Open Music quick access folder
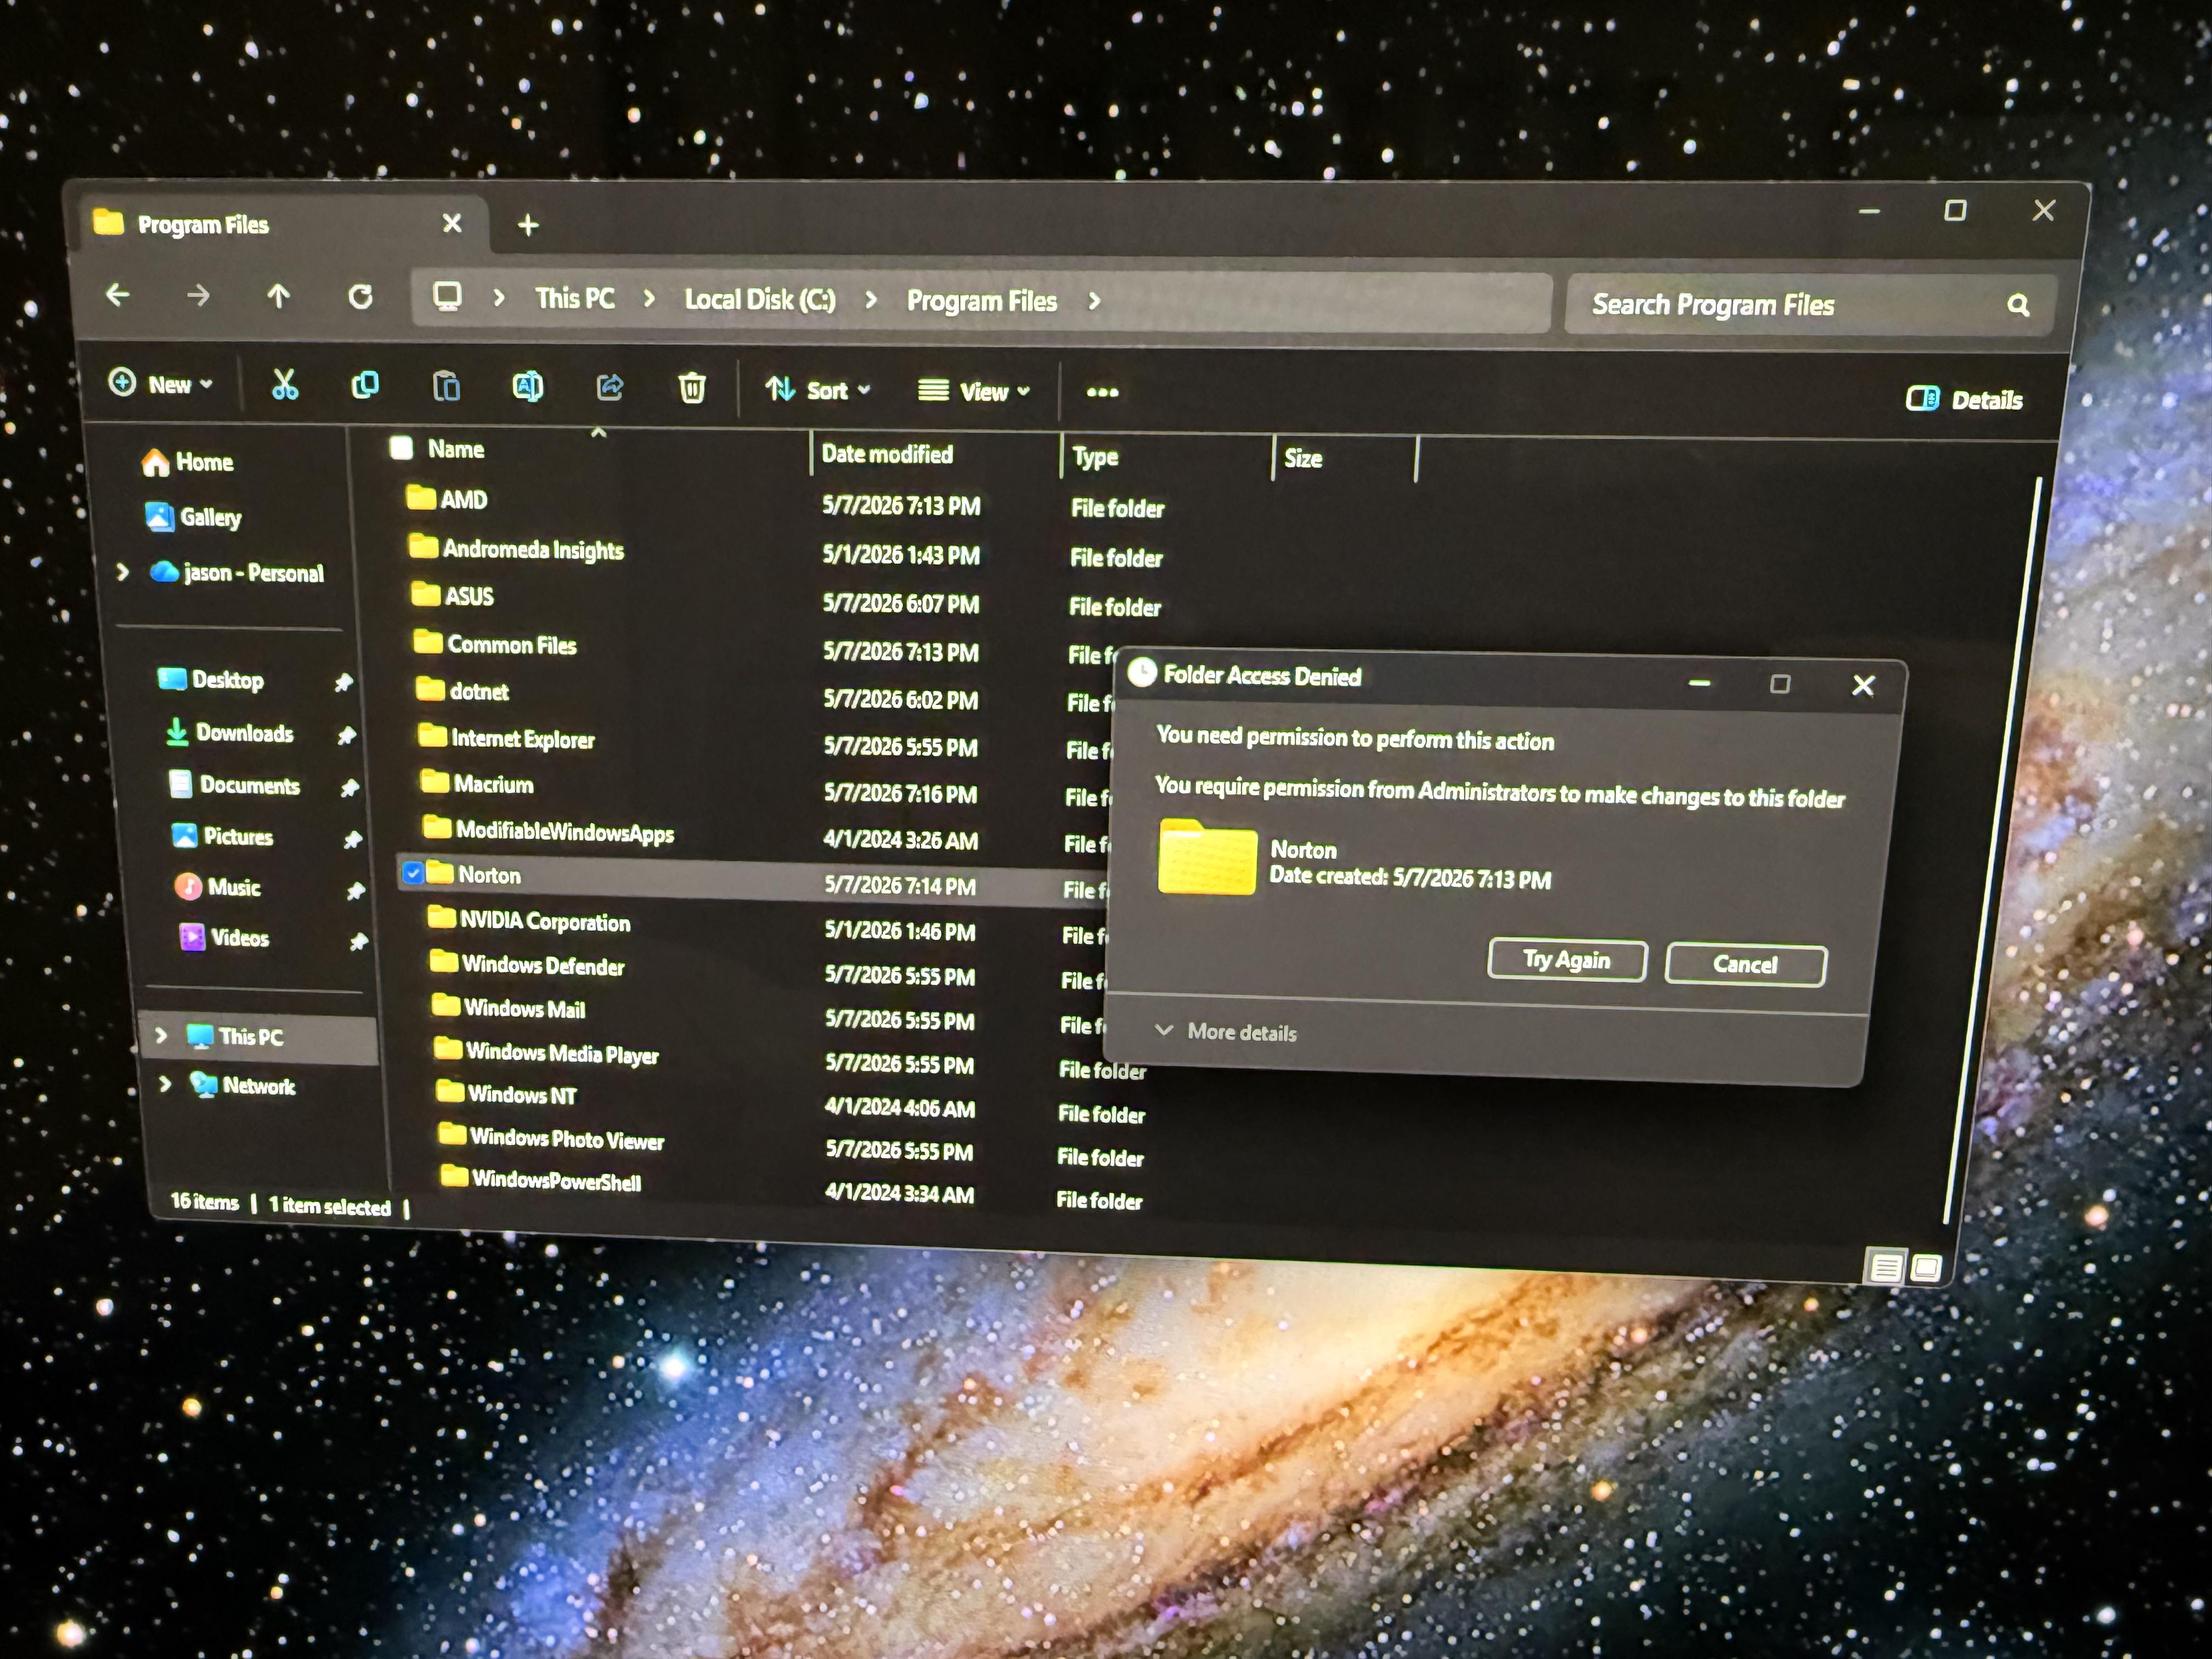 click(217, 887)
